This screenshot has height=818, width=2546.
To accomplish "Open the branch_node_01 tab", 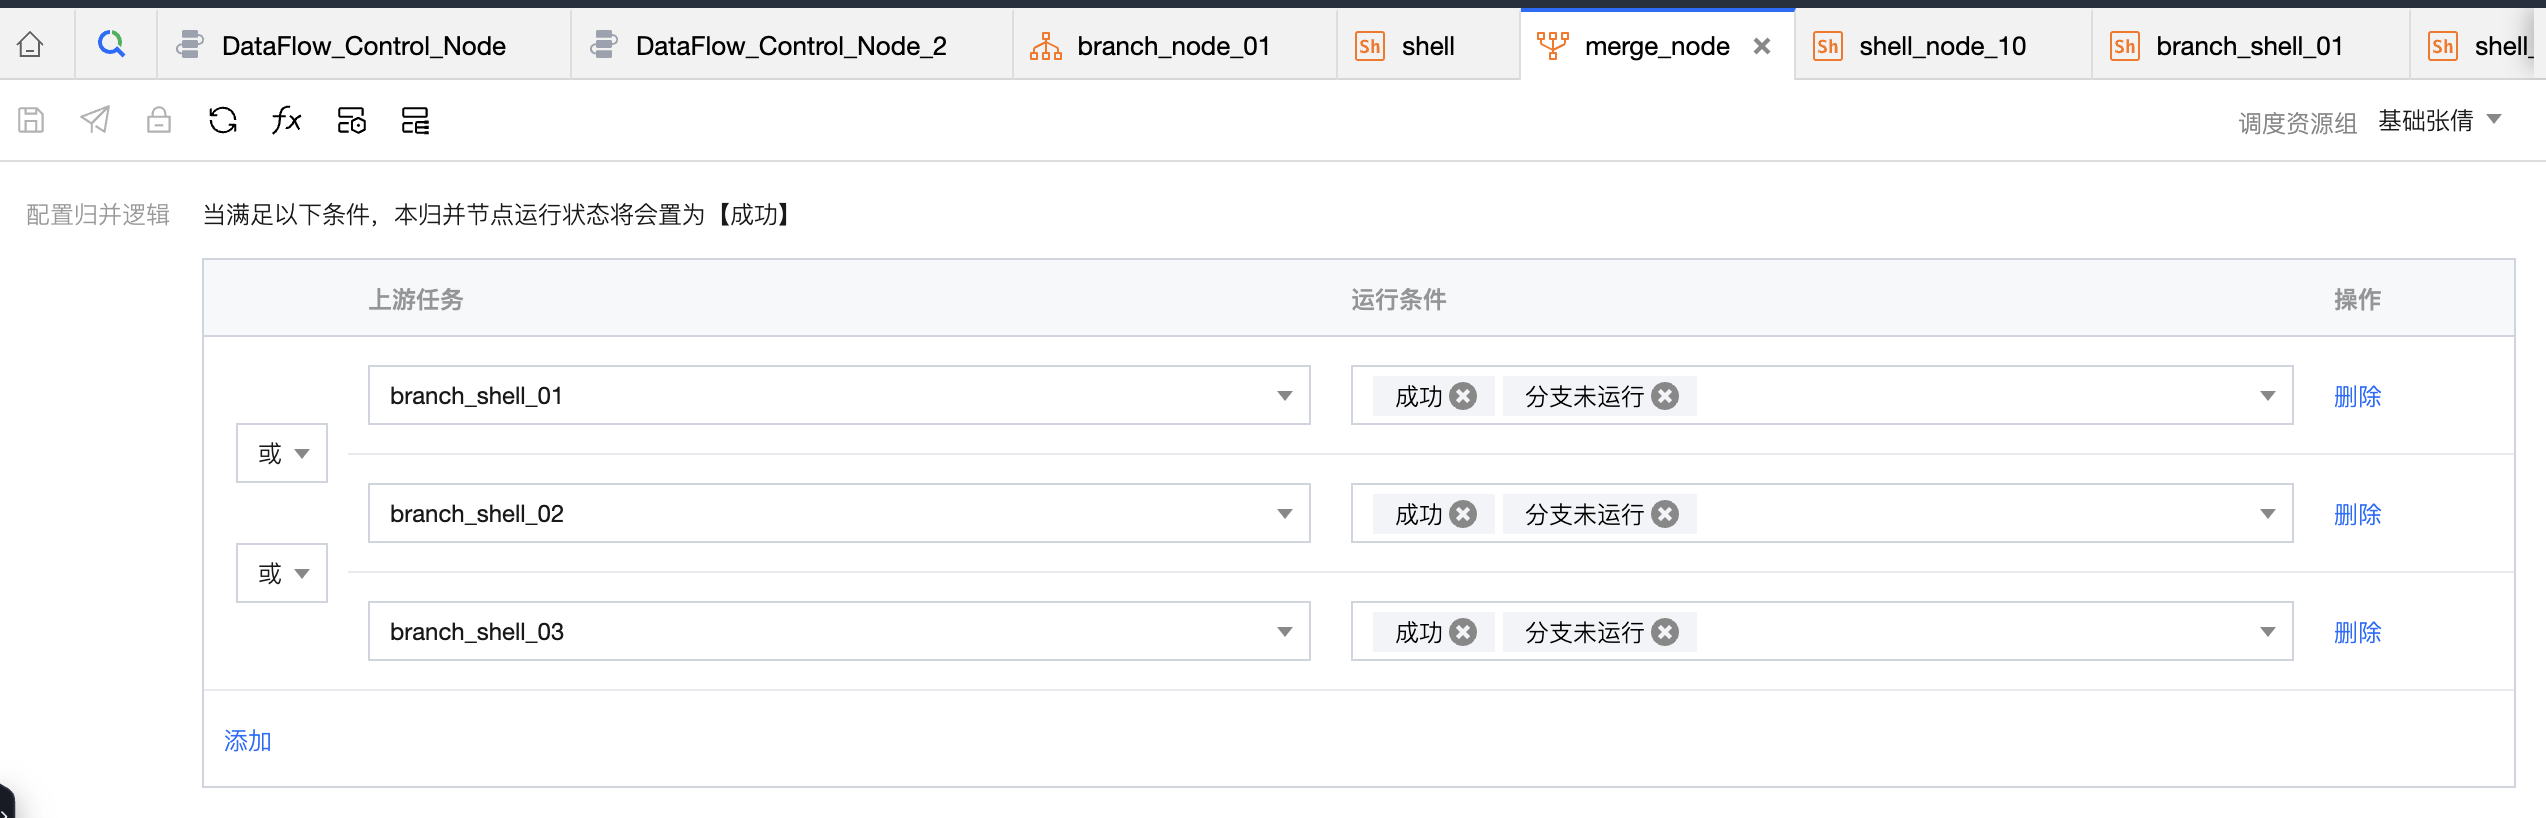I will coord(1172,46).
